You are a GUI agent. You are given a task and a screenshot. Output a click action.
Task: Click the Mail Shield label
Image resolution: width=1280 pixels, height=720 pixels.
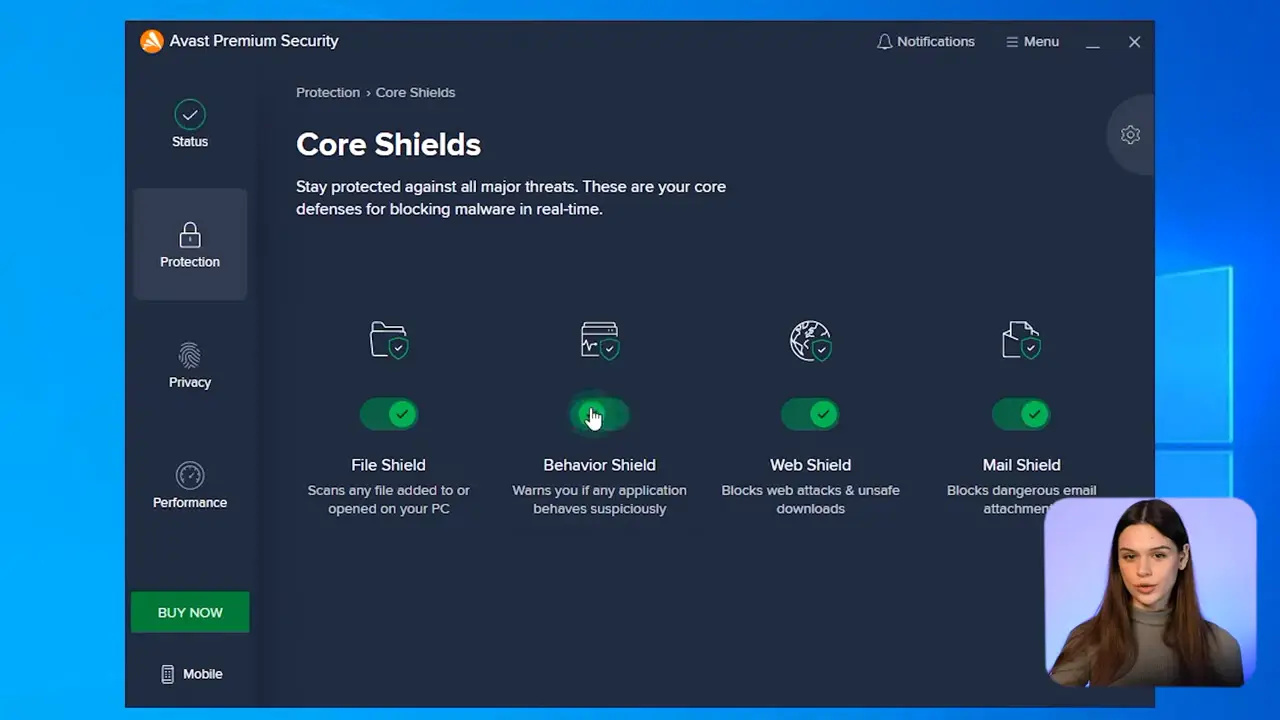click(1021, 465)
